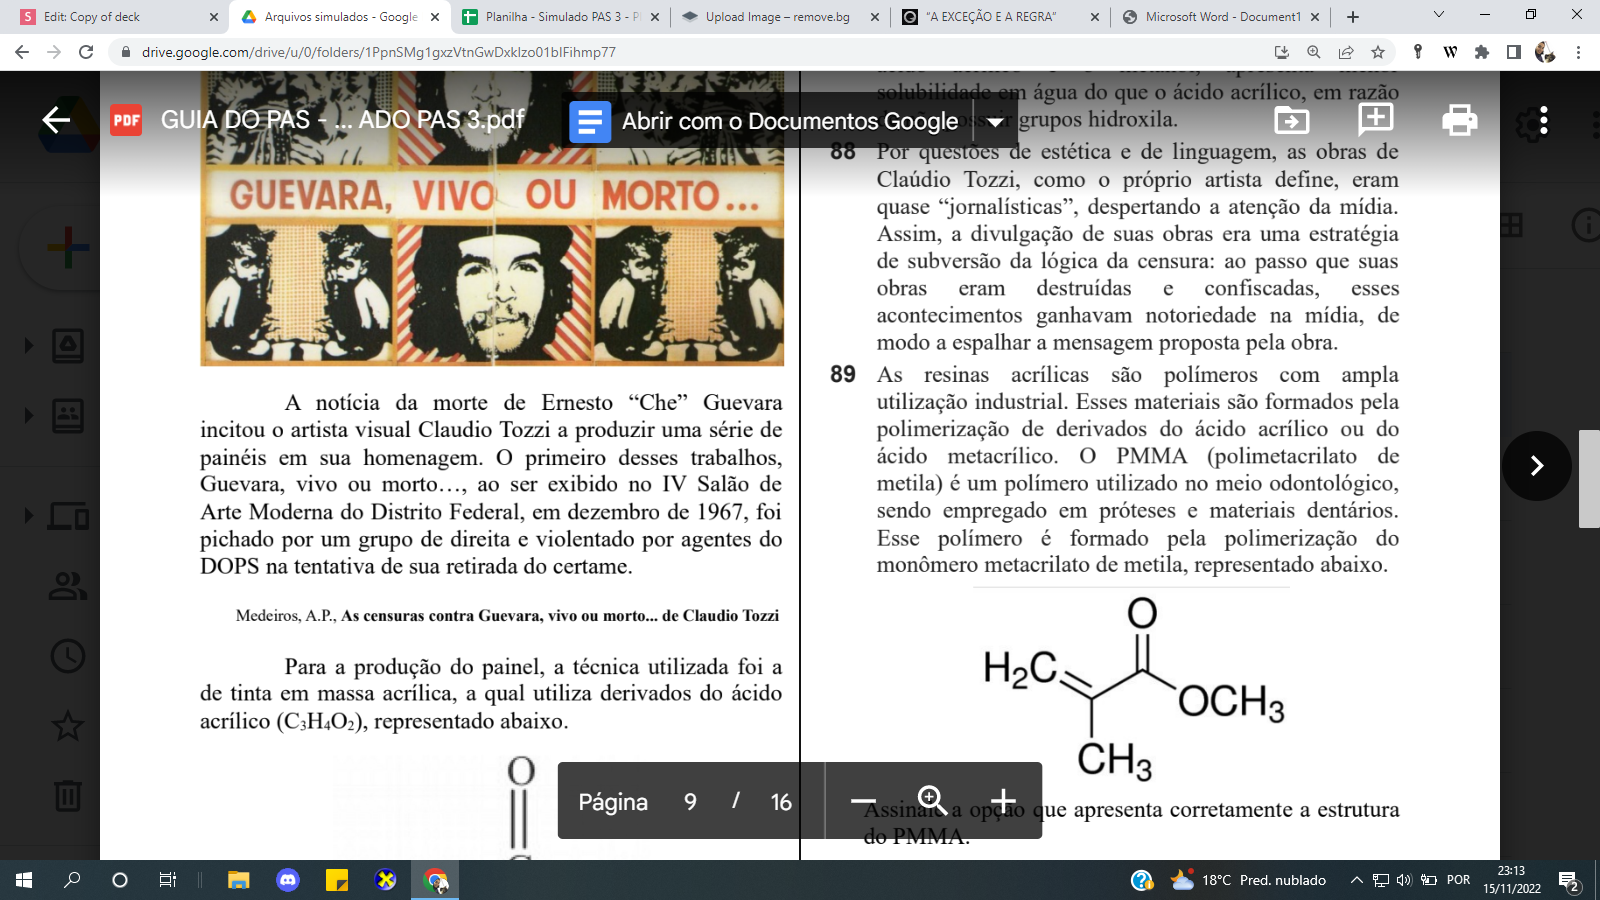The width and height of the screenshot is (1600, 900).
Task: Click the W extension icon
Action: (1450, 52)
